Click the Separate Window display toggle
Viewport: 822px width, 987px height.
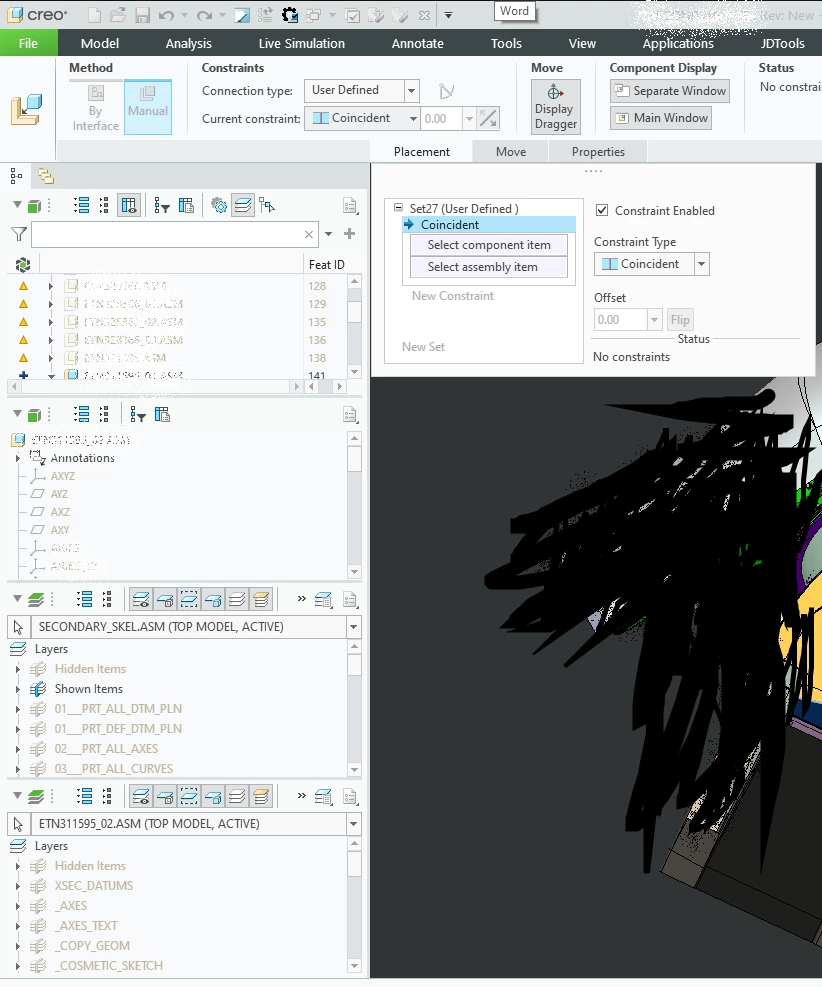[x=669, y=90]
